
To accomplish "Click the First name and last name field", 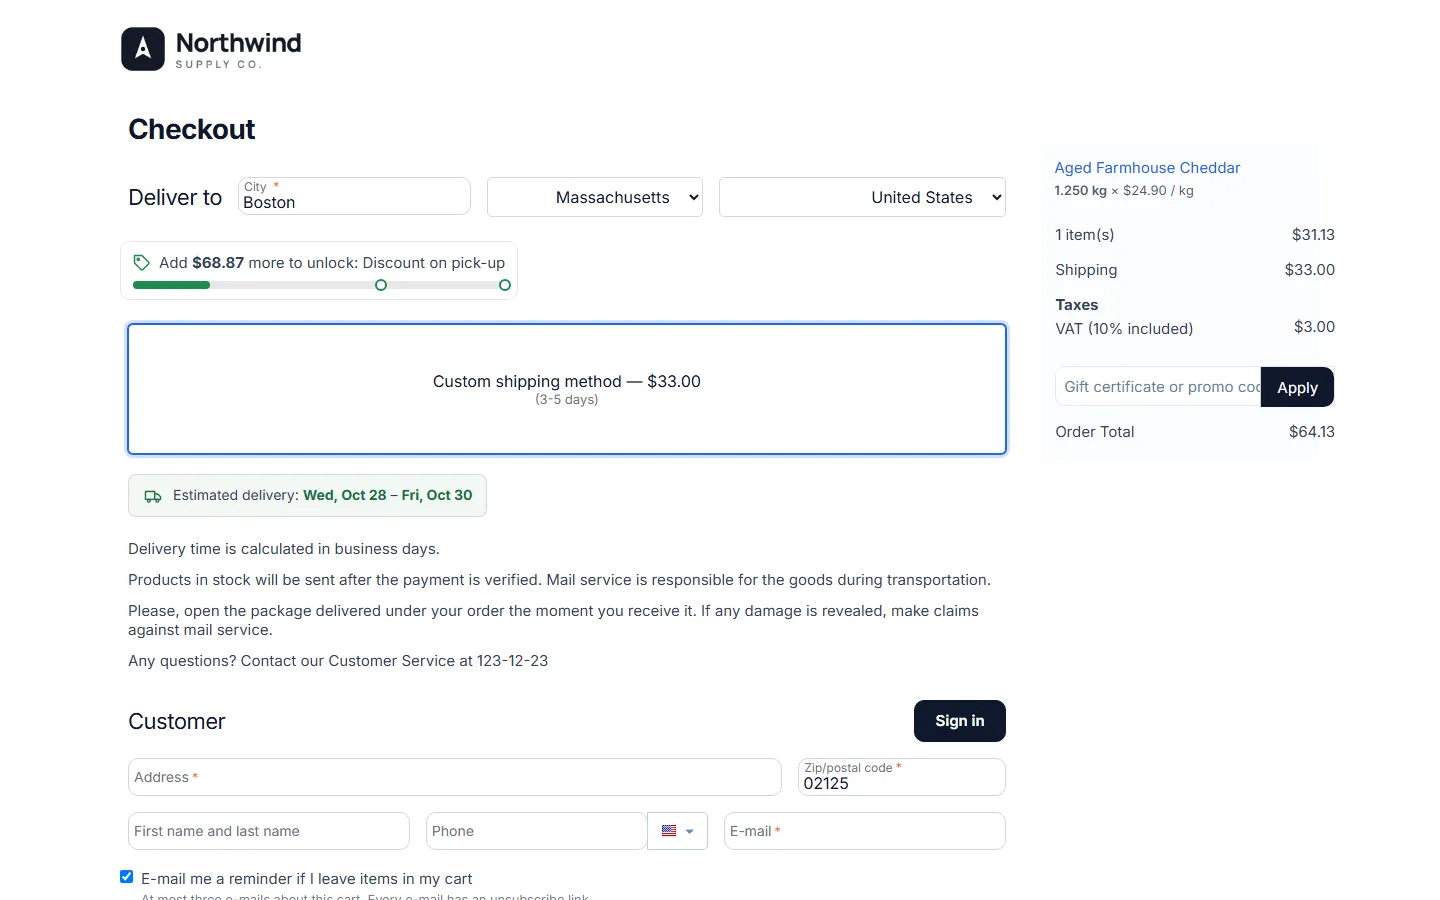I will pyautogui.click(x=269, y=831).
